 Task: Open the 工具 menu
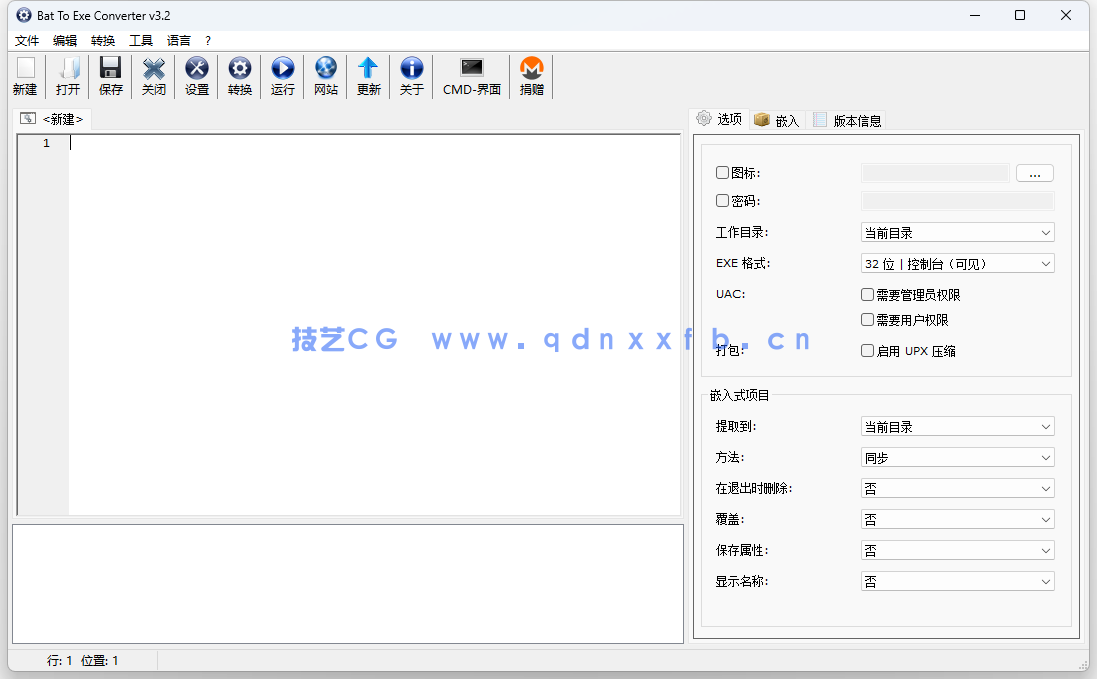click(x=140, y=40)
